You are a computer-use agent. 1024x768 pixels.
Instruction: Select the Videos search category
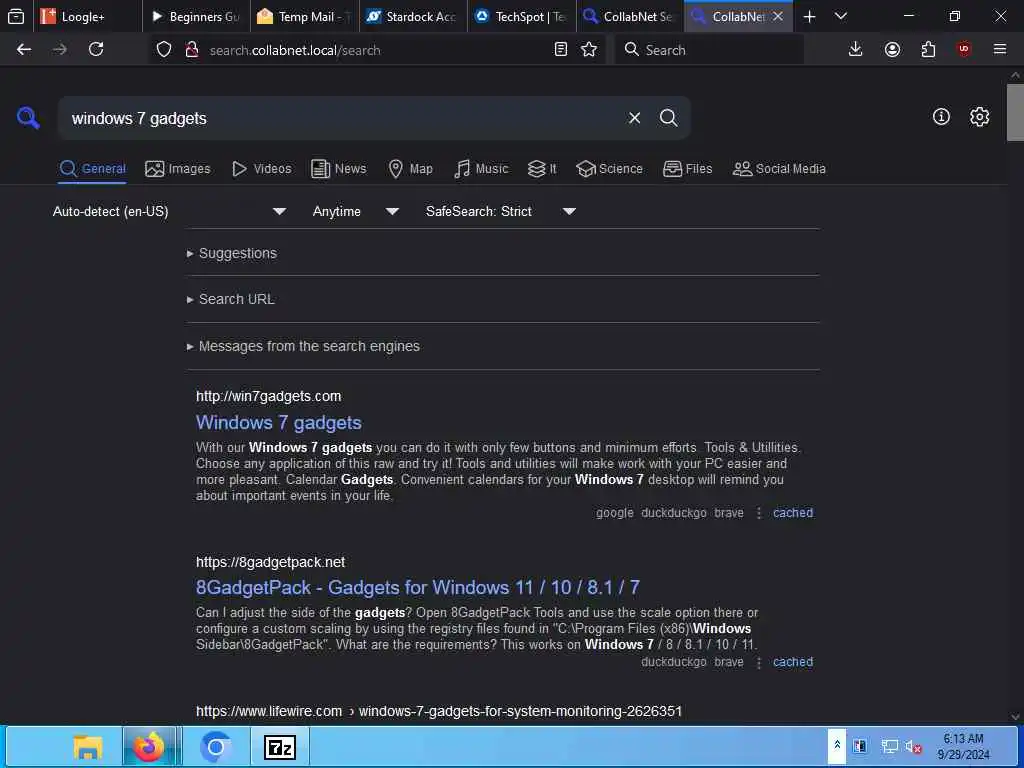[x=261, y=169]
